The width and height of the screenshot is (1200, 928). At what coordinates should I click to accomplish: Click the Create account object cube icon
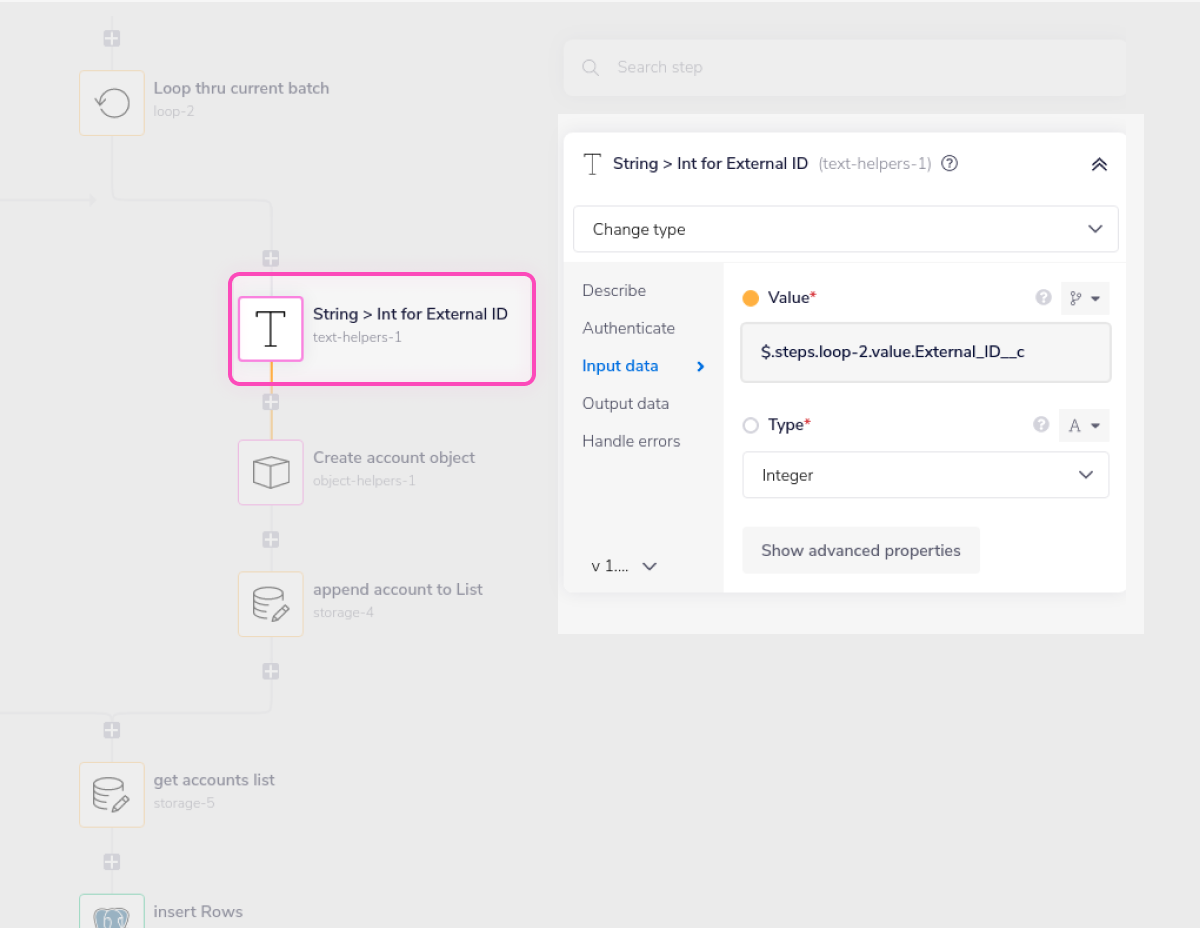coord(271,472)
